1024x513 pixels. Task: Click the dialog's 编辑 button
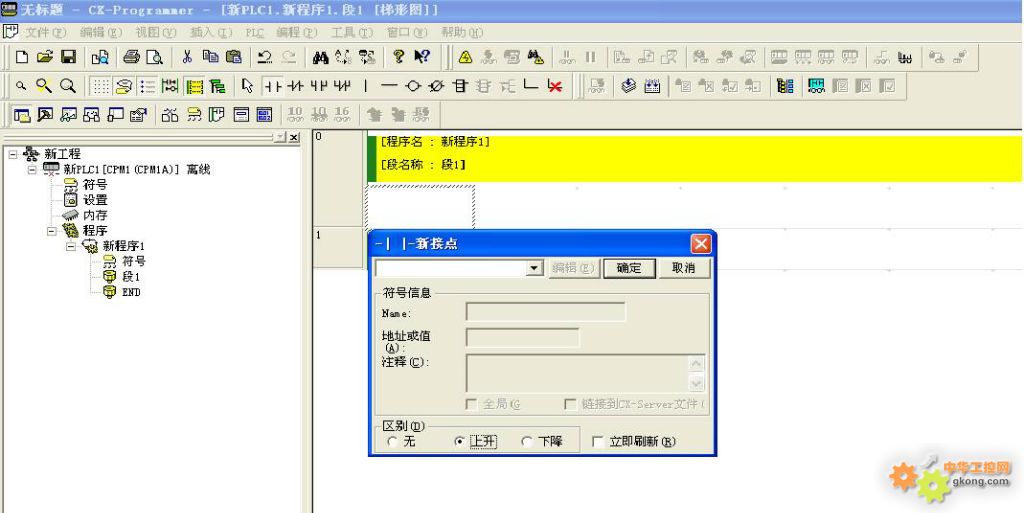[573, 268]
